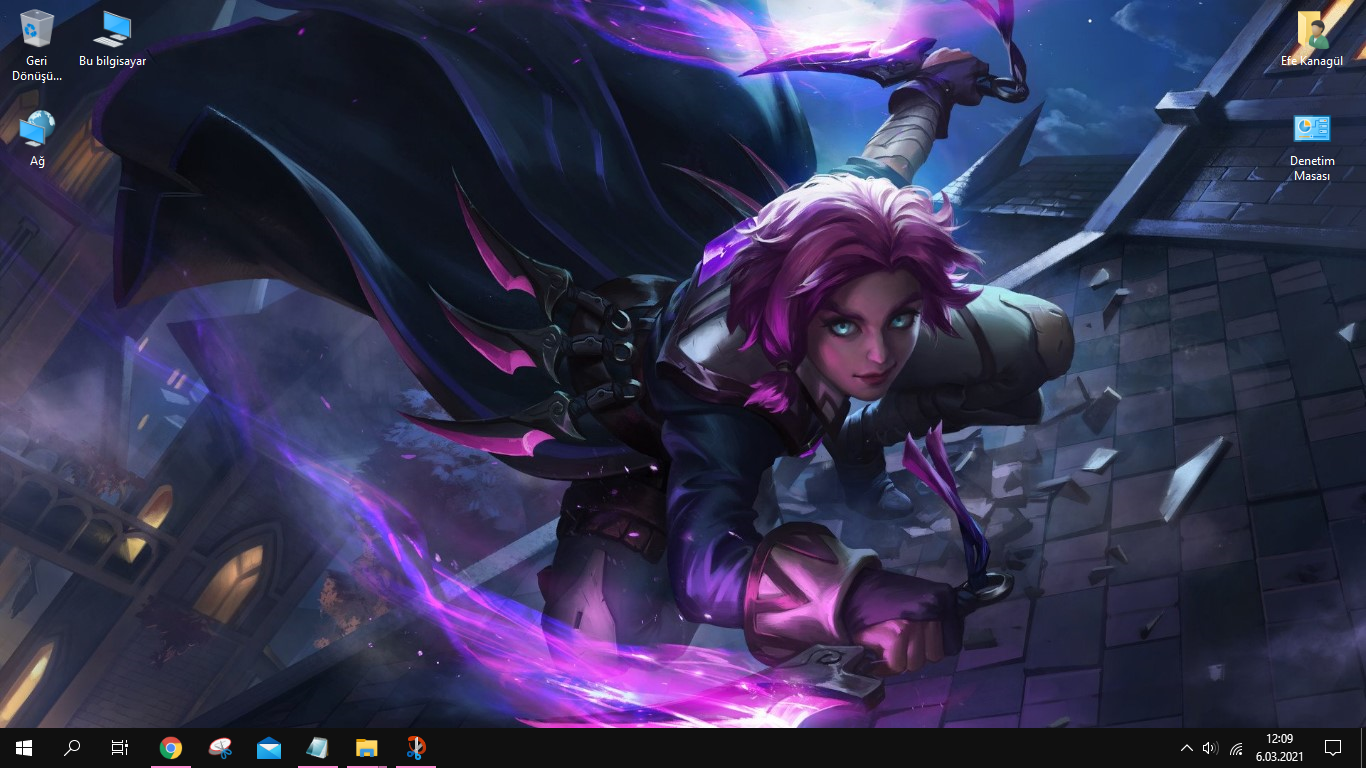
Task: Open the Mail app from the taskbar
Action: (269, 747)
